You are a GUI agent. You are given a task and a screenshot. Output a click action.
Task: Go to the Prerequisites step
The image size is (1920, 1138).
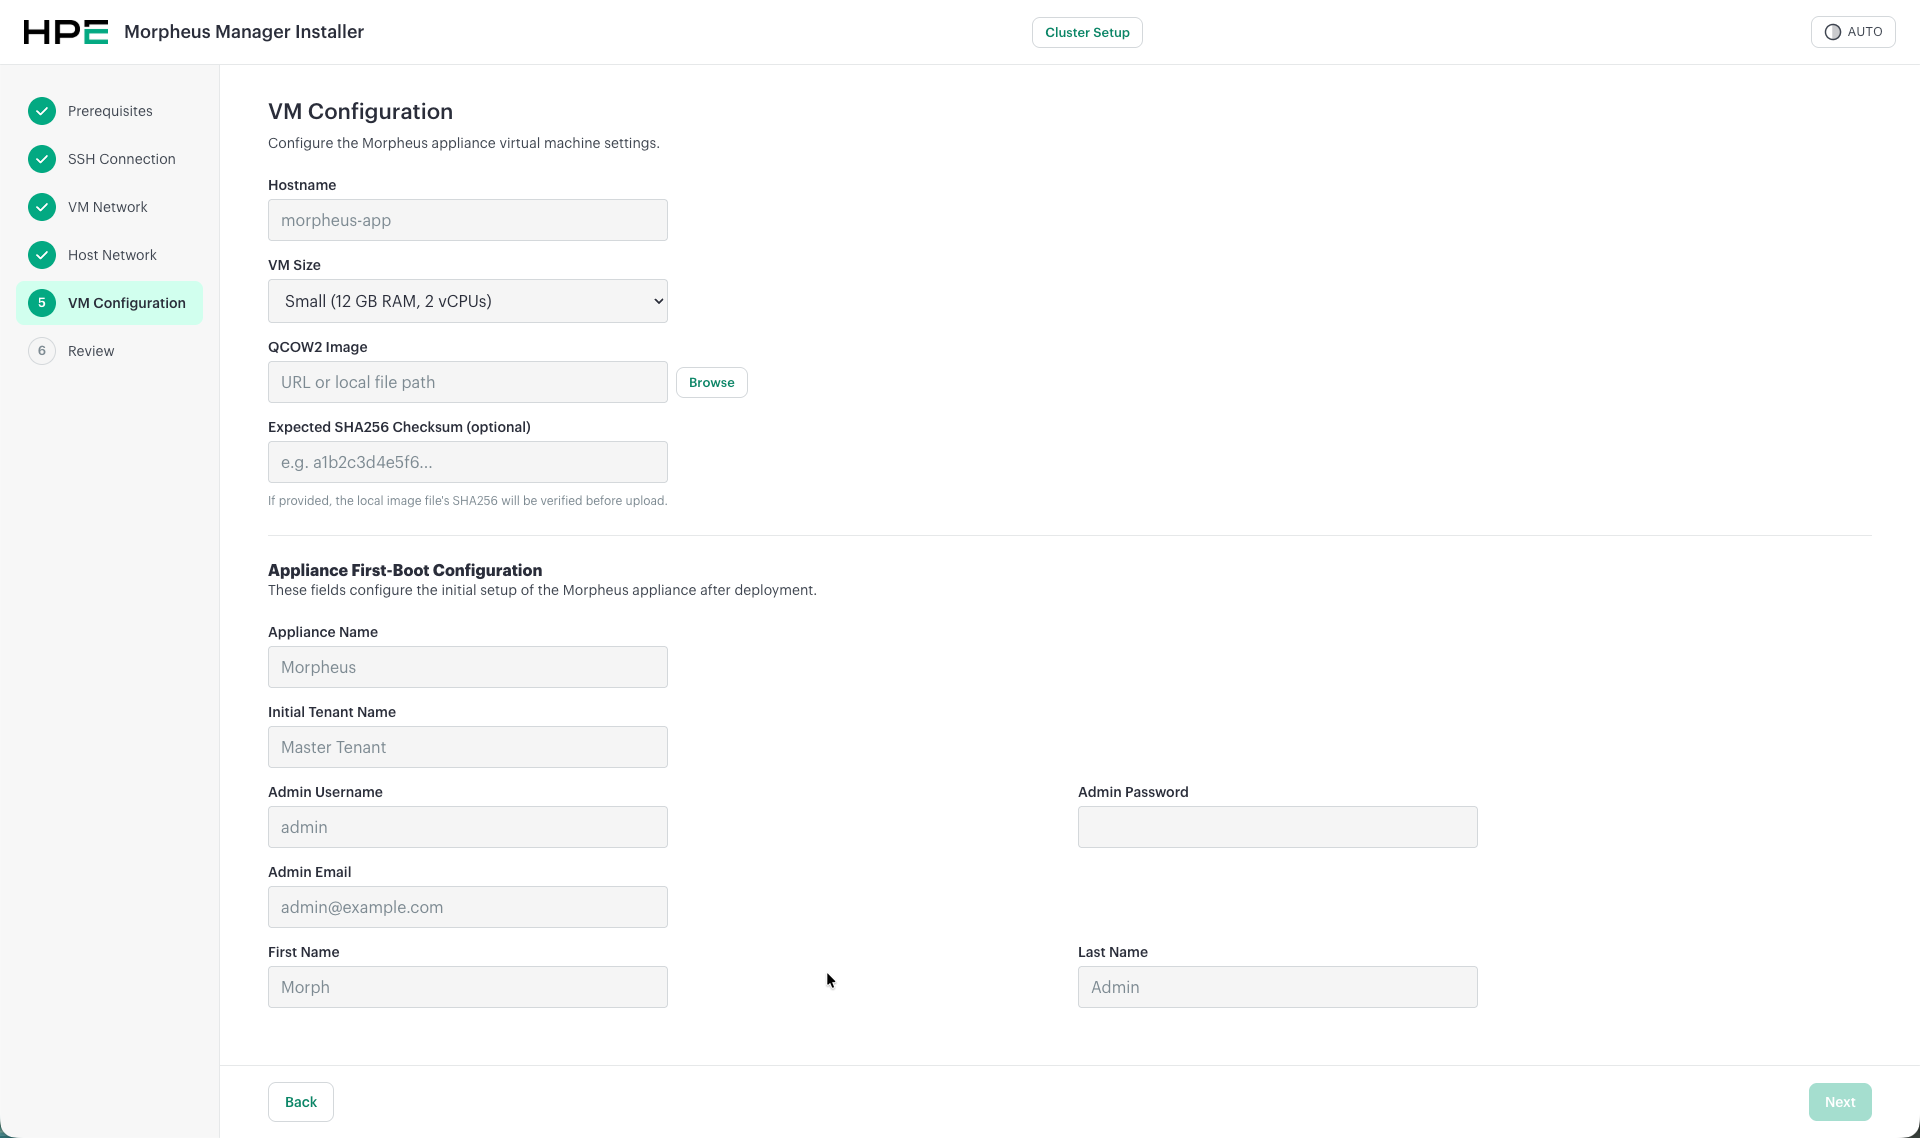tap(110, 111)
